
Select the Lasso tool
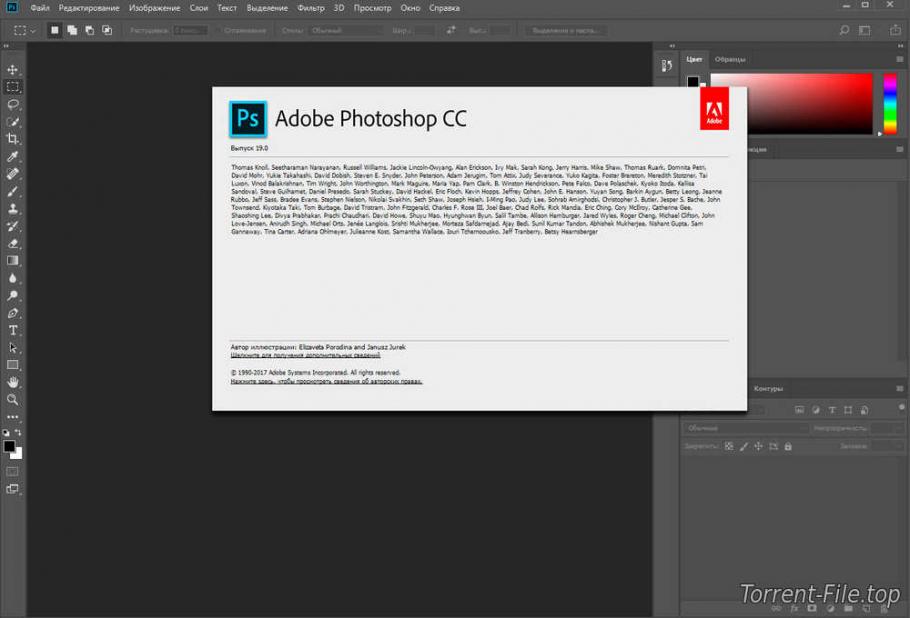coord(12,104)
